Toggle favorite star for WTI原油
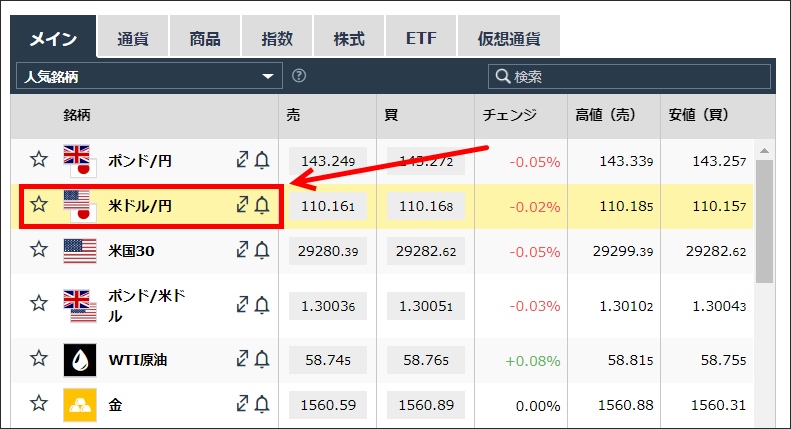This screenshot has height=429, width=791. (39, 358)
